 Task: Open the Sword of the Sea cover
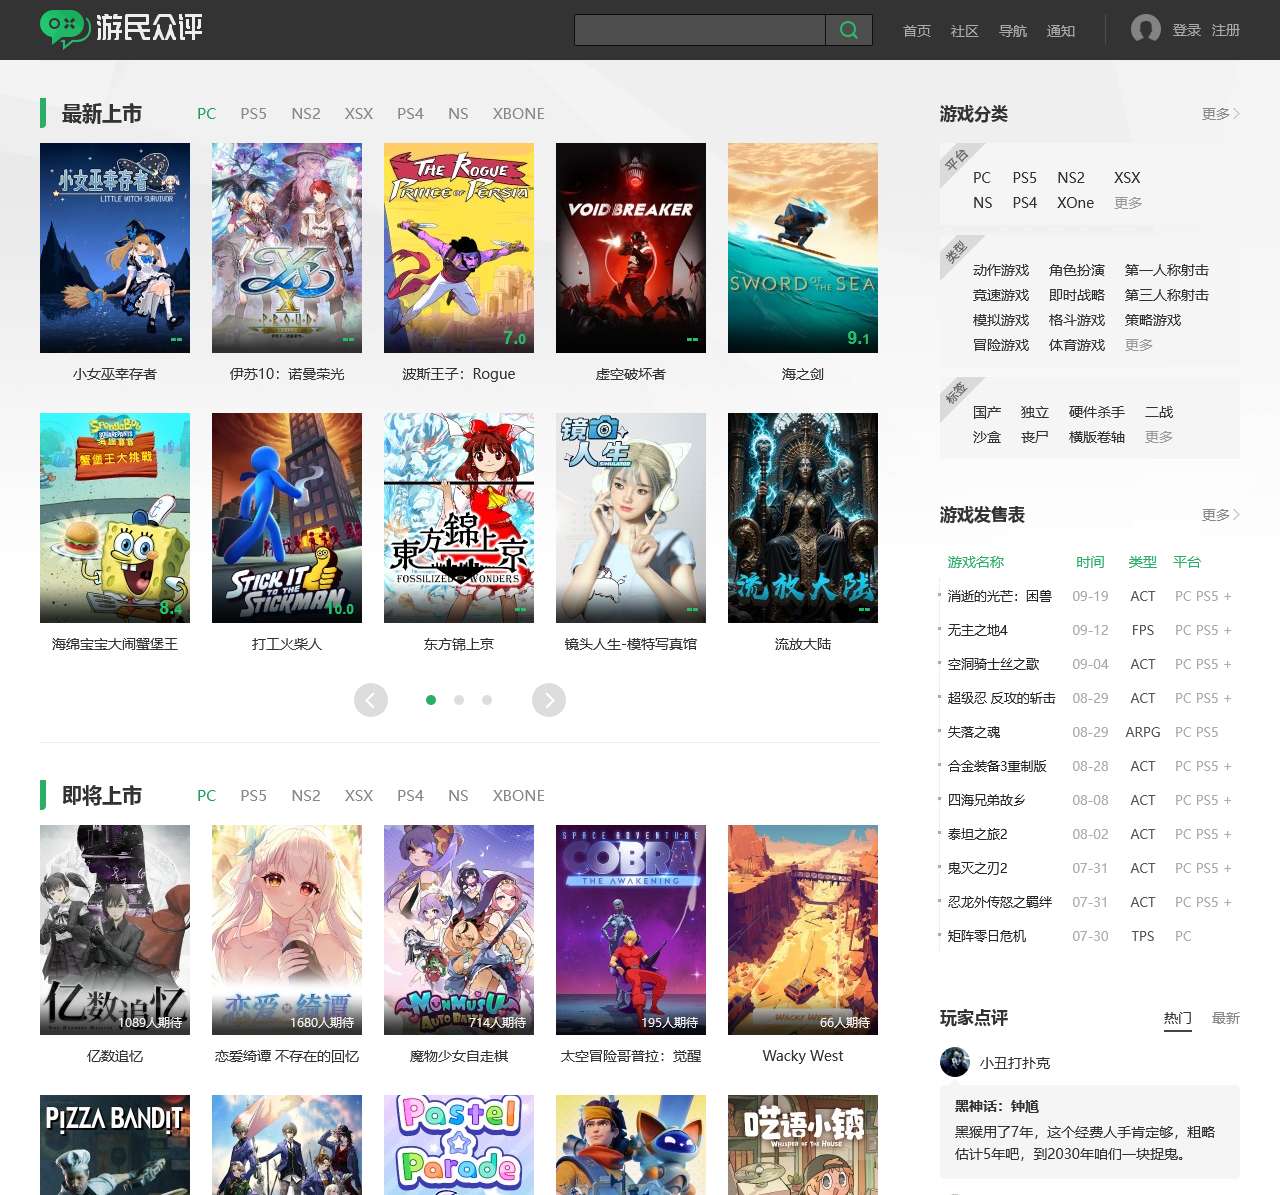pos(803,248)
